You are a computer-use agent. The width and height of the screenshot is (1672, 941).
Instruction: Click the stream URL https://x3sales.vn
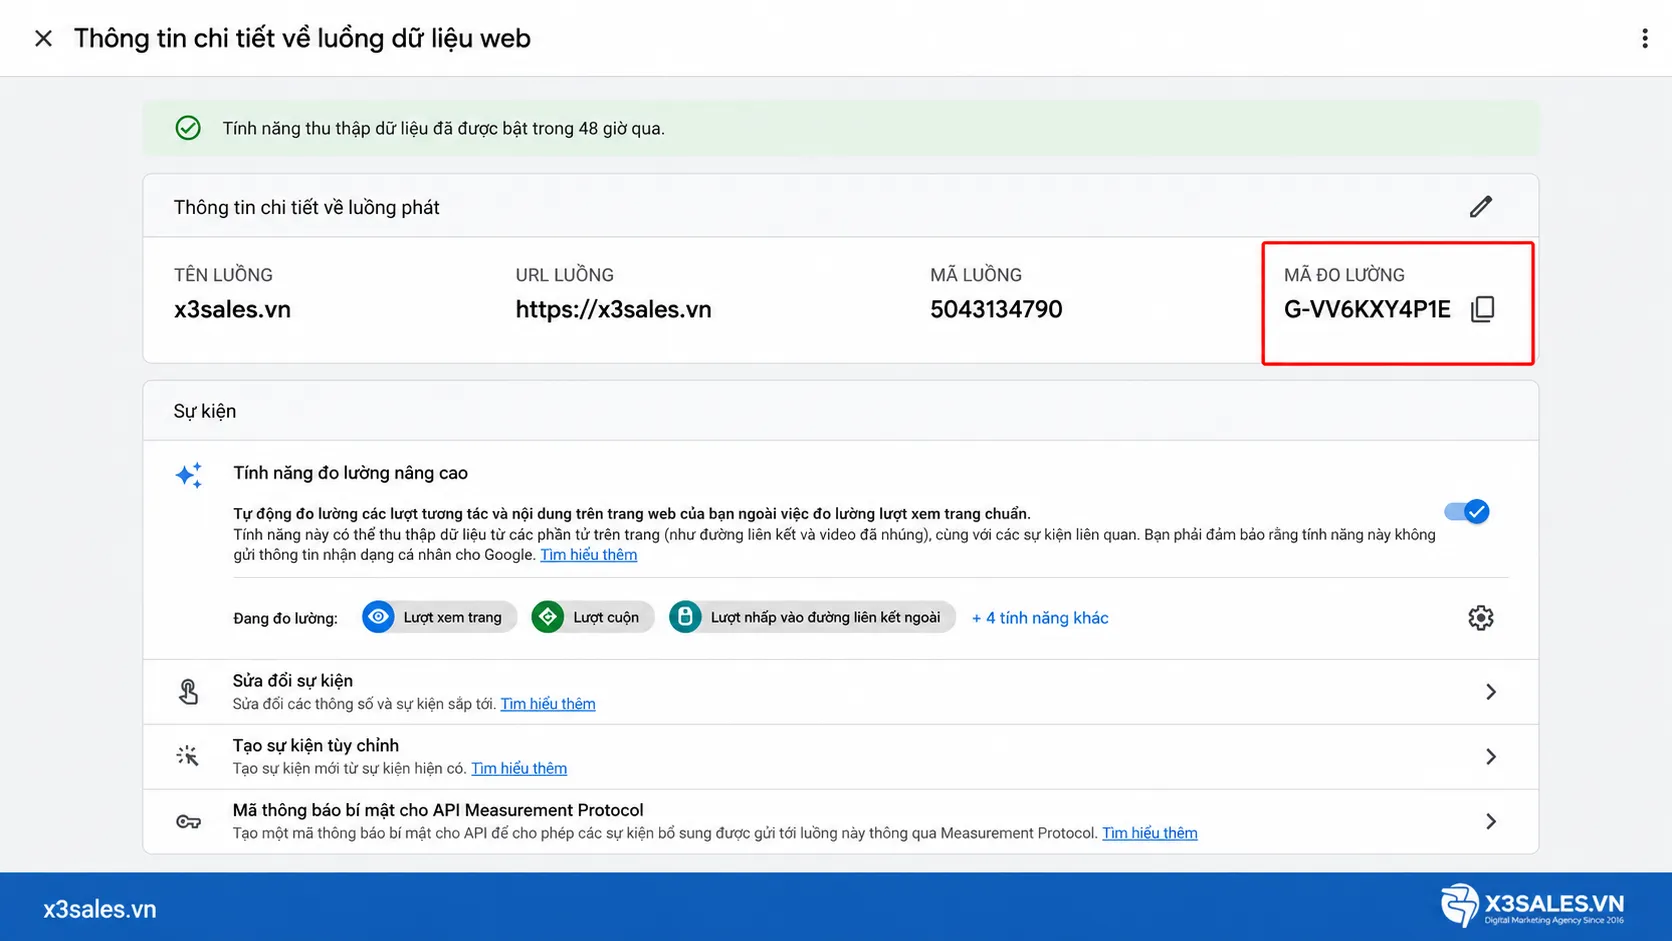tap(613, 310)
